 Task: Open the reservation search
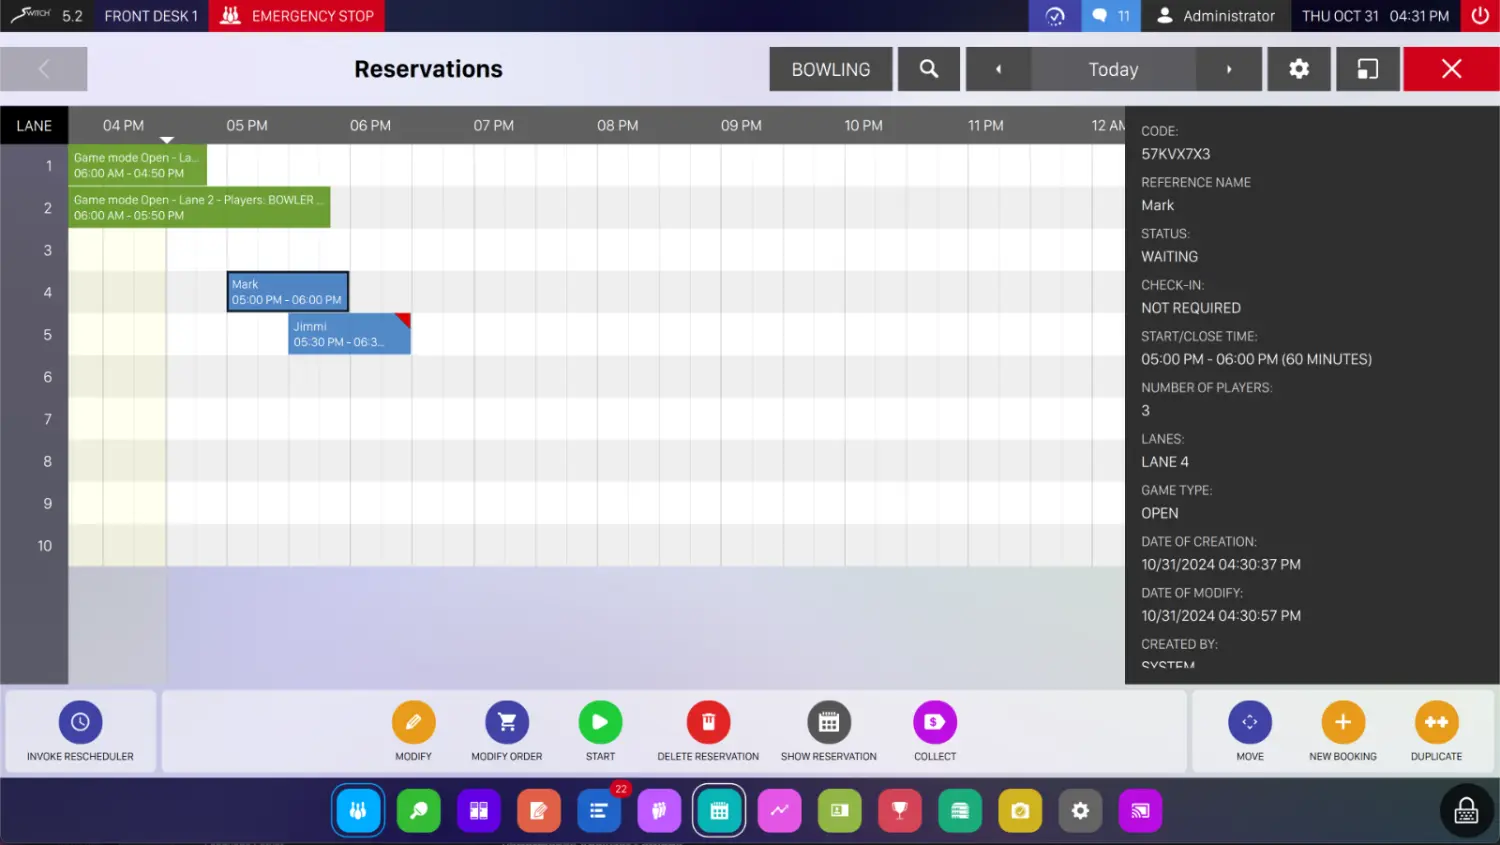(x=929, y=69)
